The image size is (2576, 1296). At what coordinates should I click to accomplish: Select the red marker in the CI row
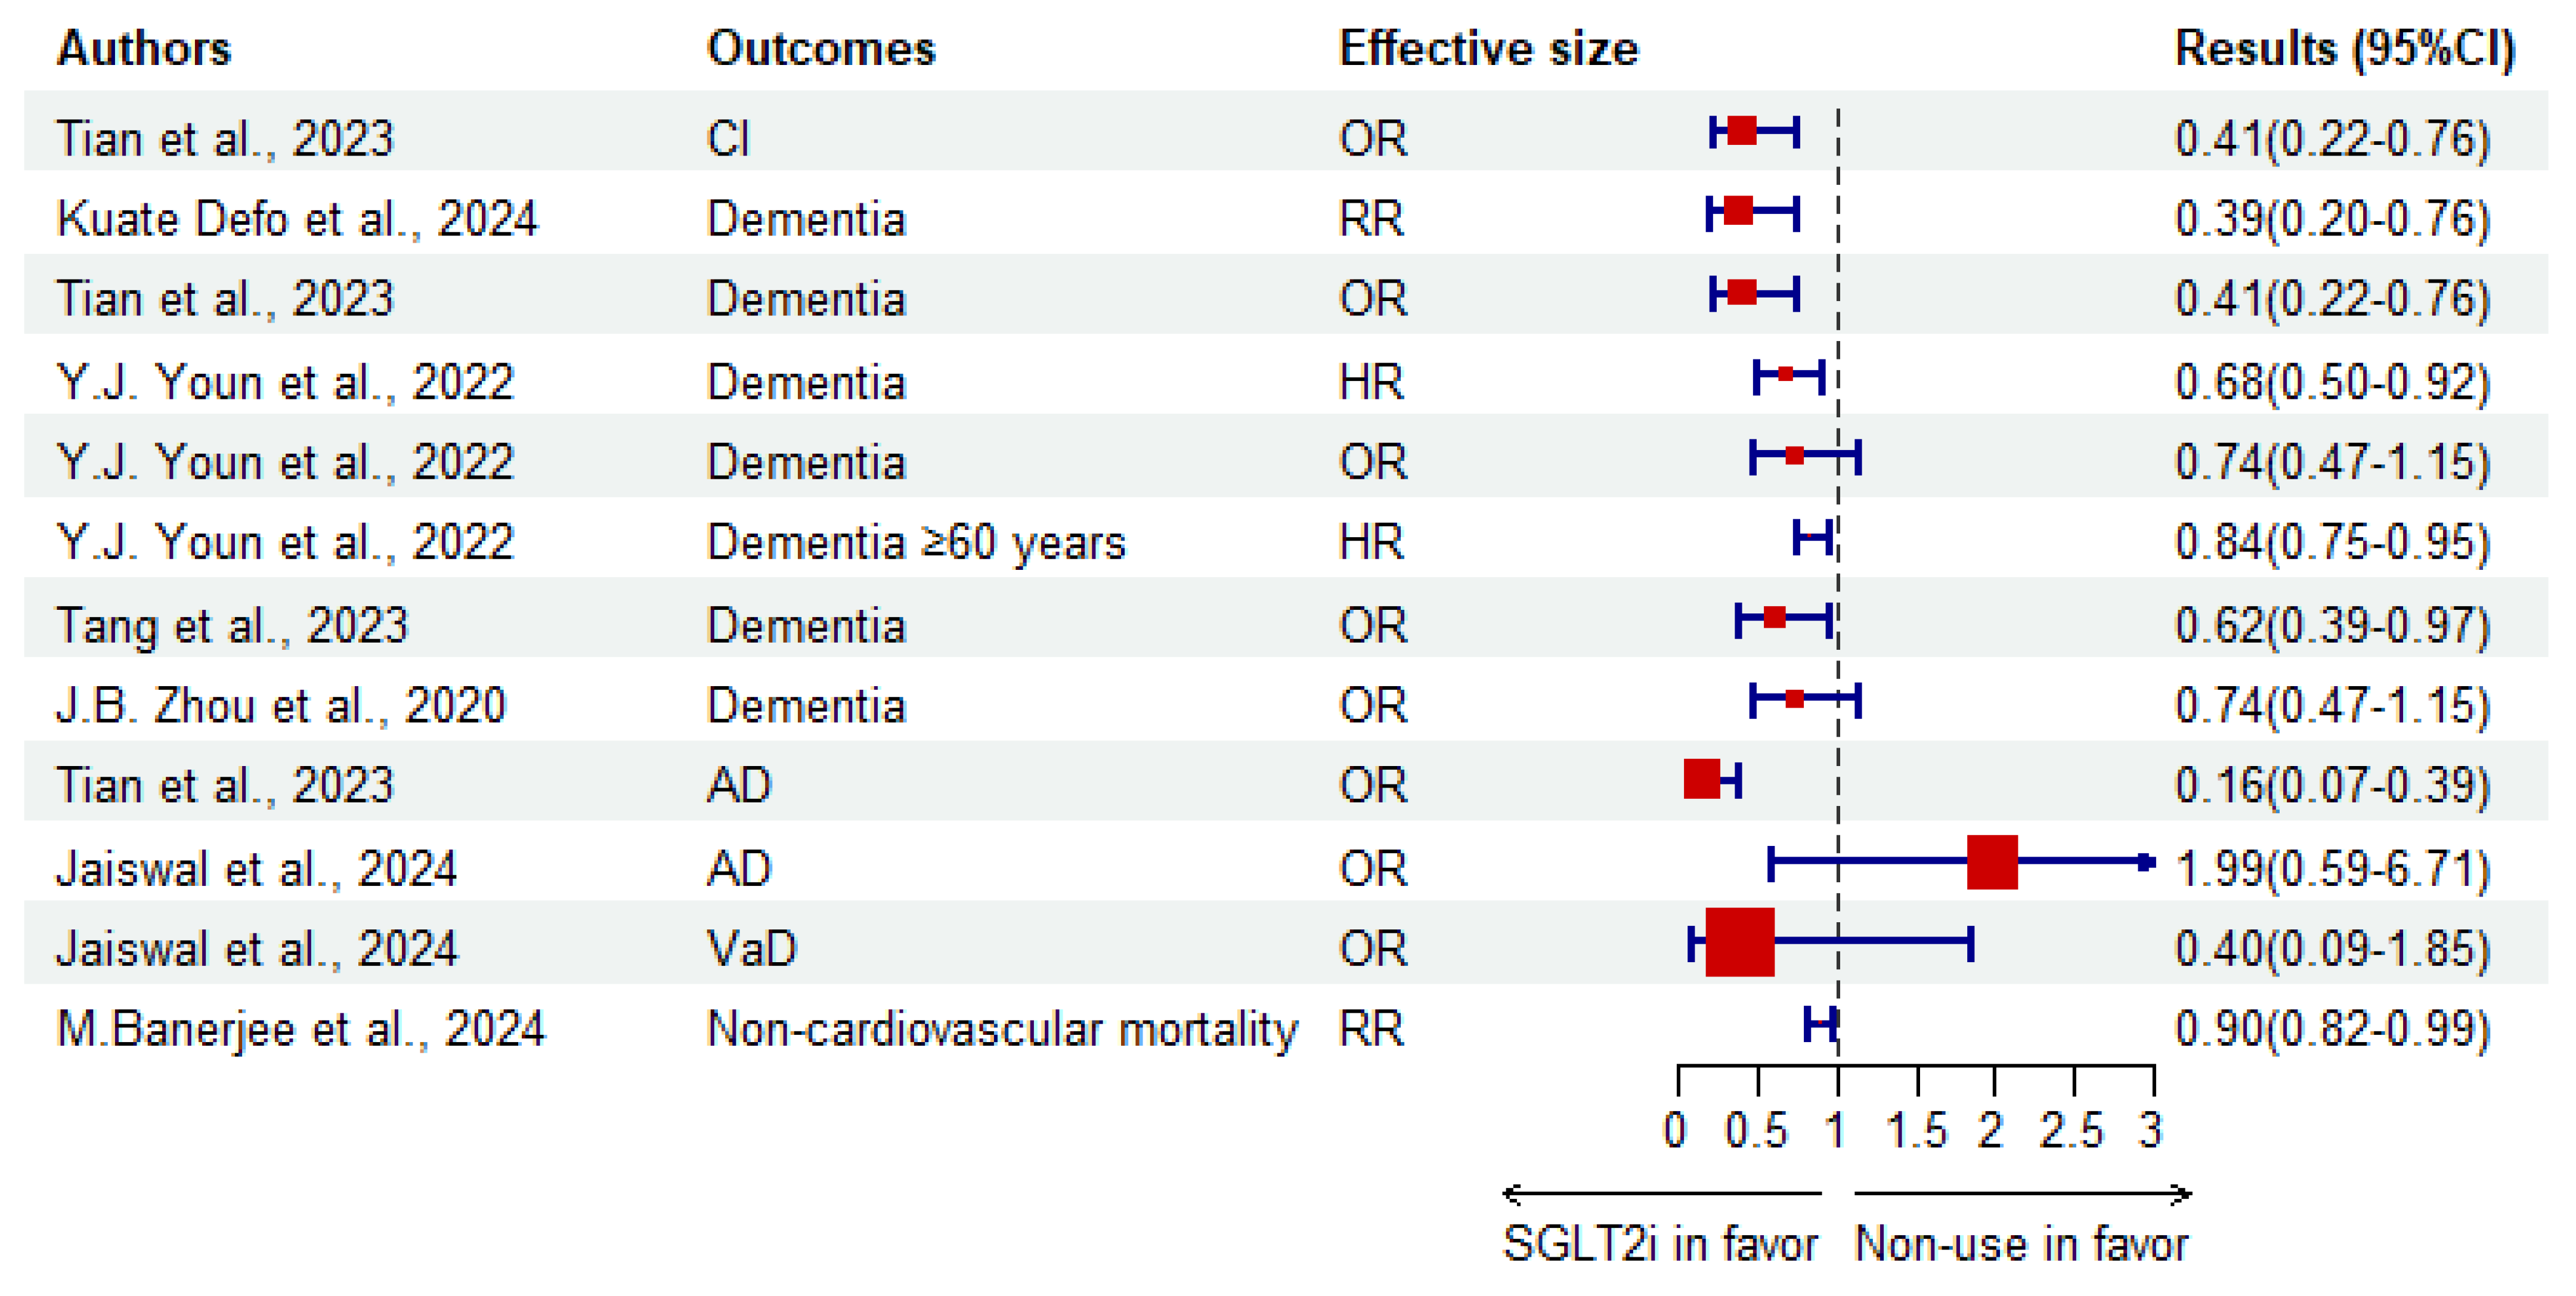click(1741, 131)
